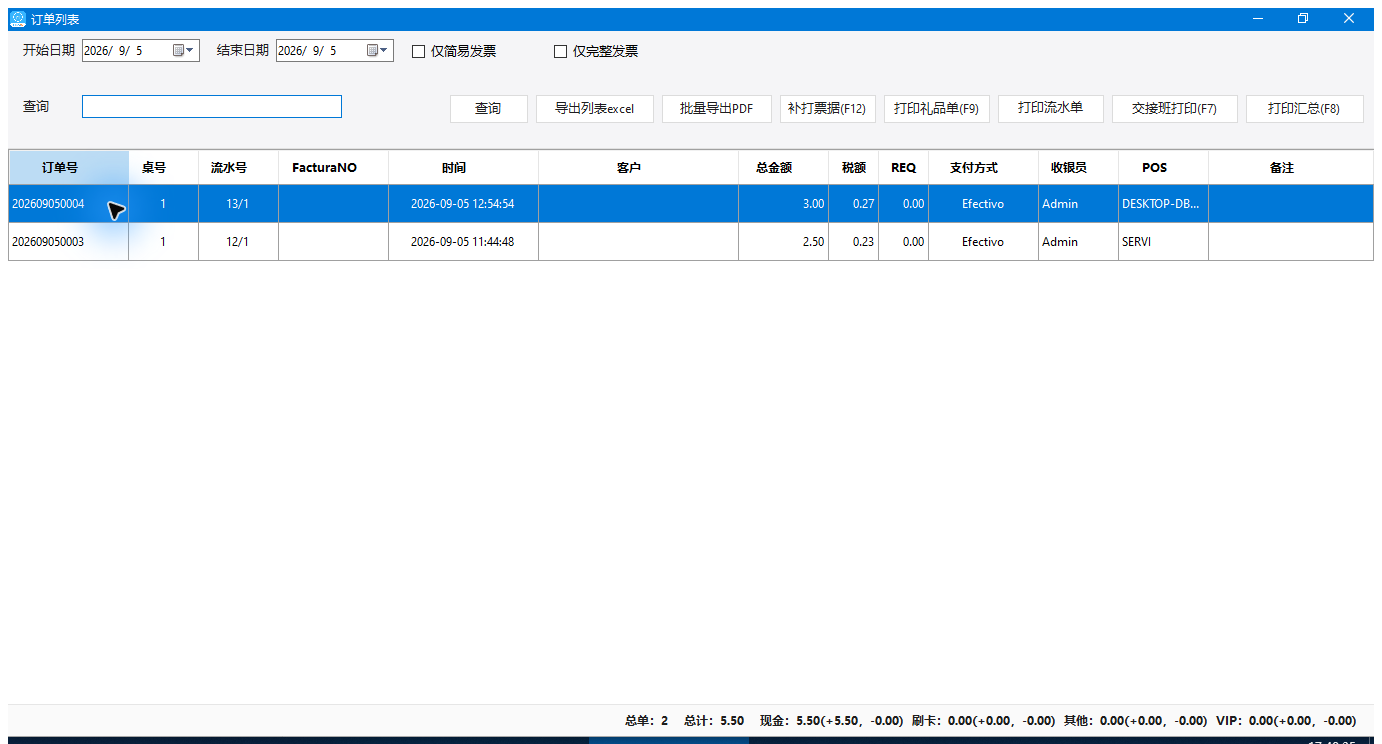Click the 2.50 total amount cell
The width and height of the screenshot is (1382, 744).
tap(784, 242)
